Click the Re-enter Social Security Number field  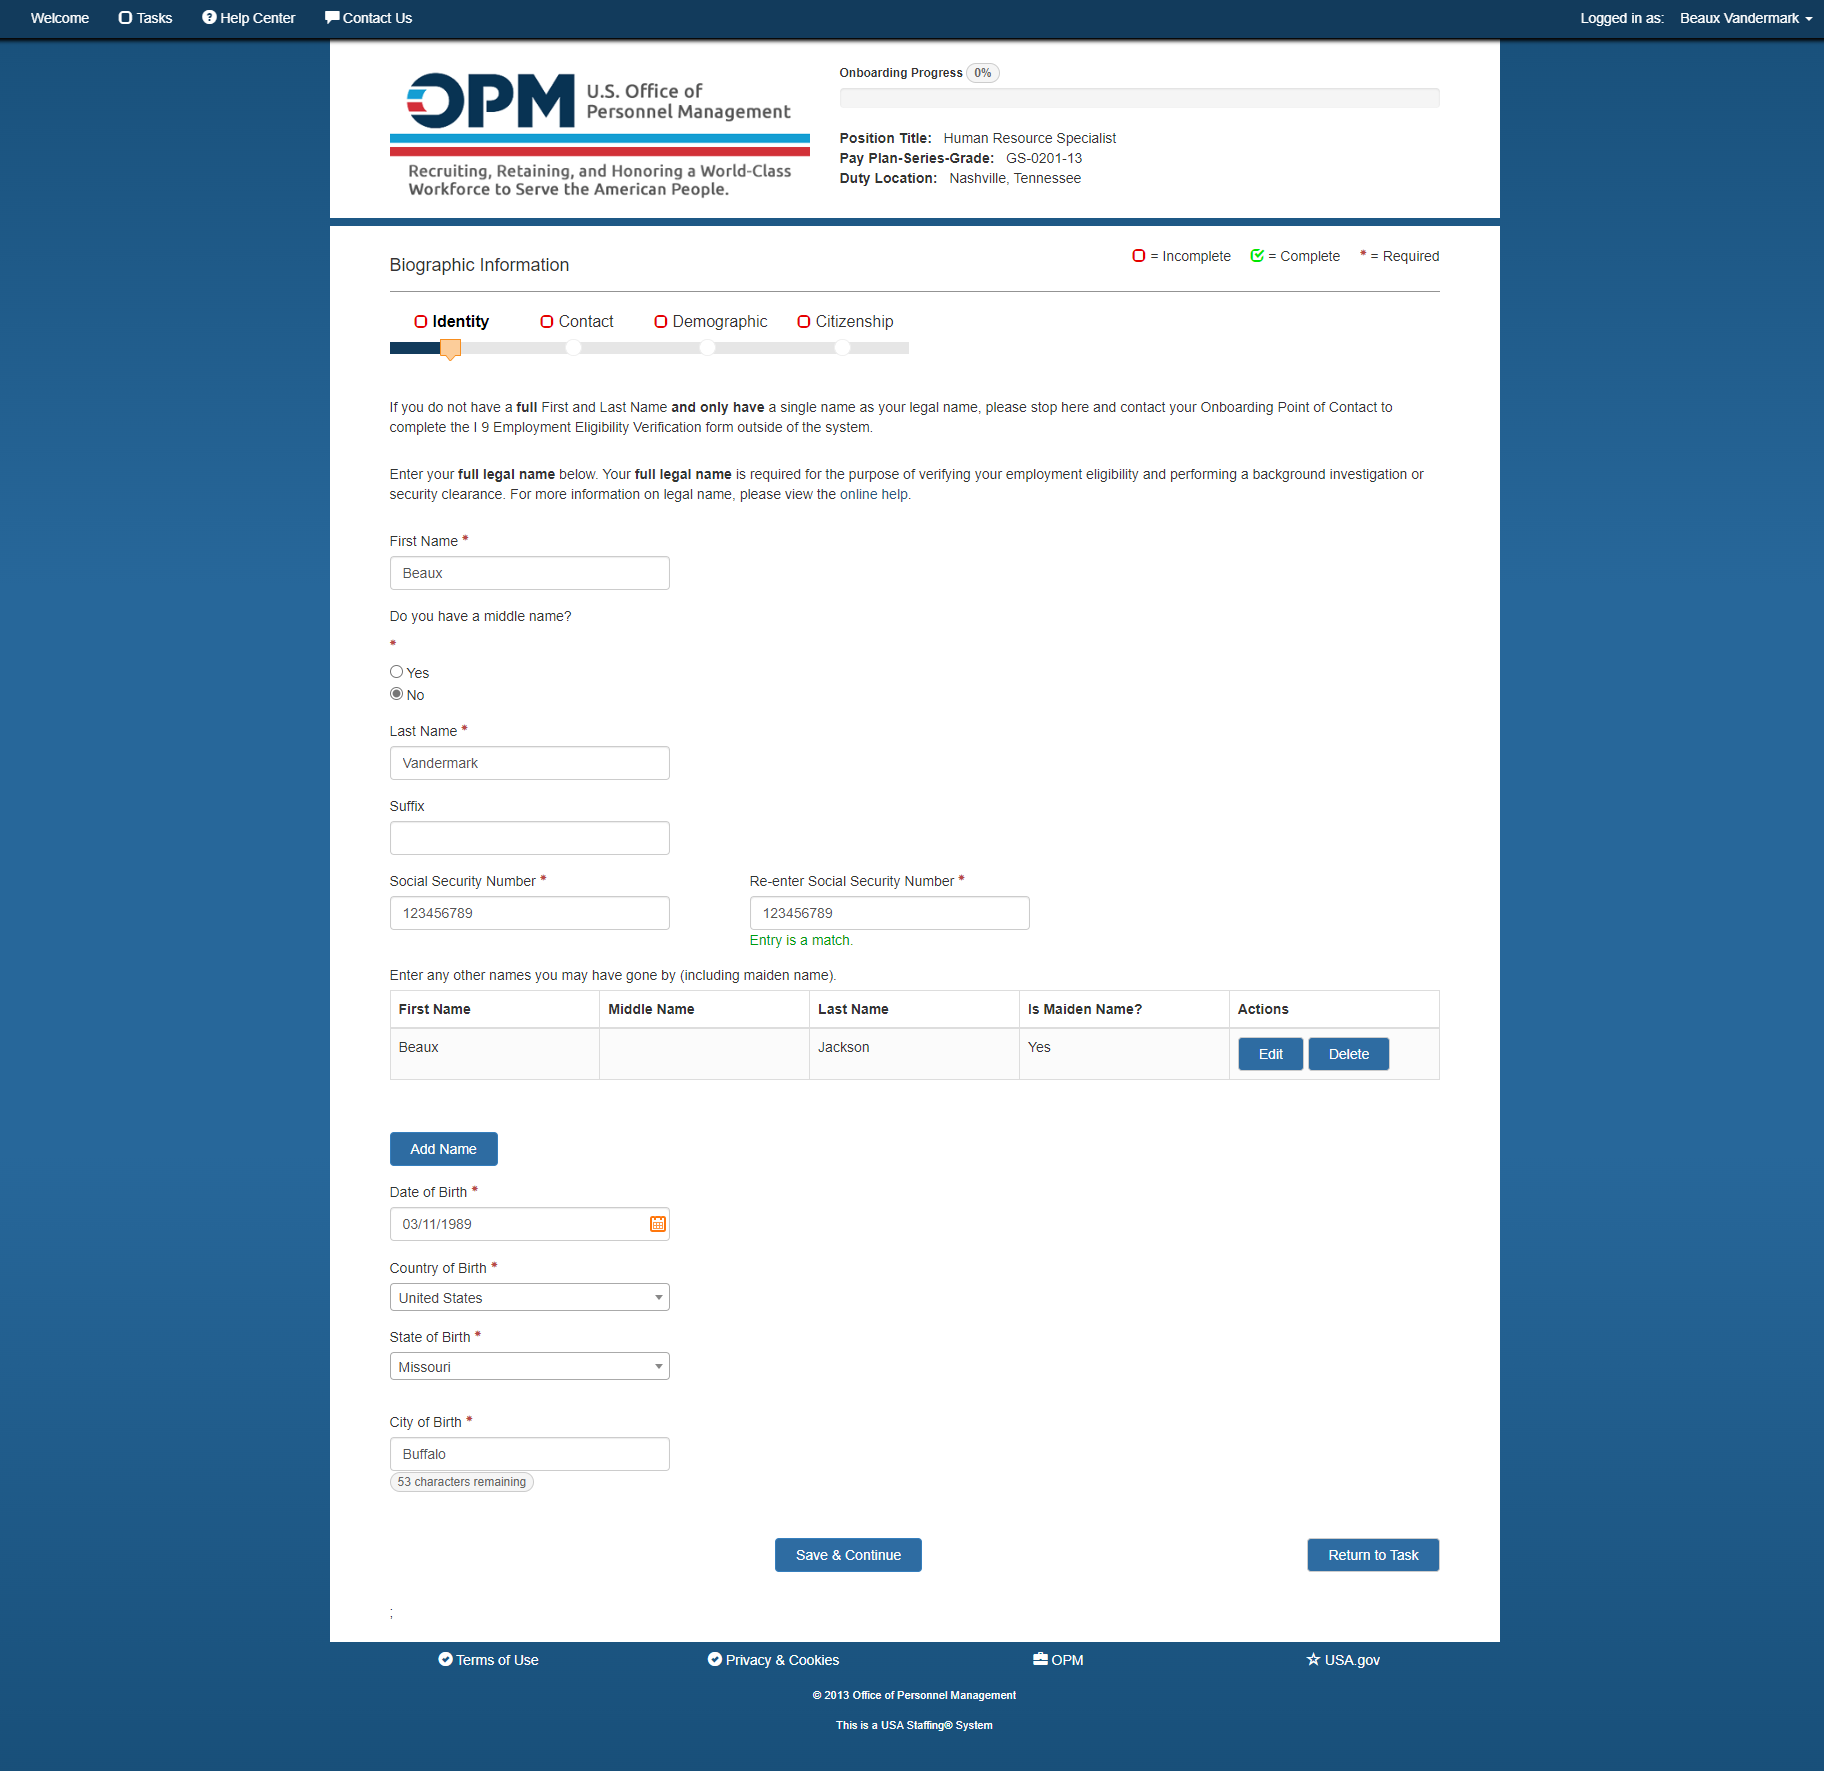(x=889, y=913)
